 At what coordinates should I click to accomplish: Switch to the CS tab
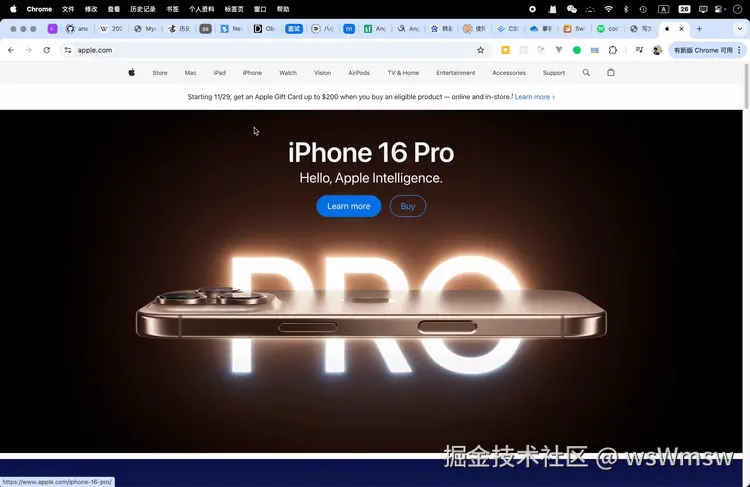[507, 29]
